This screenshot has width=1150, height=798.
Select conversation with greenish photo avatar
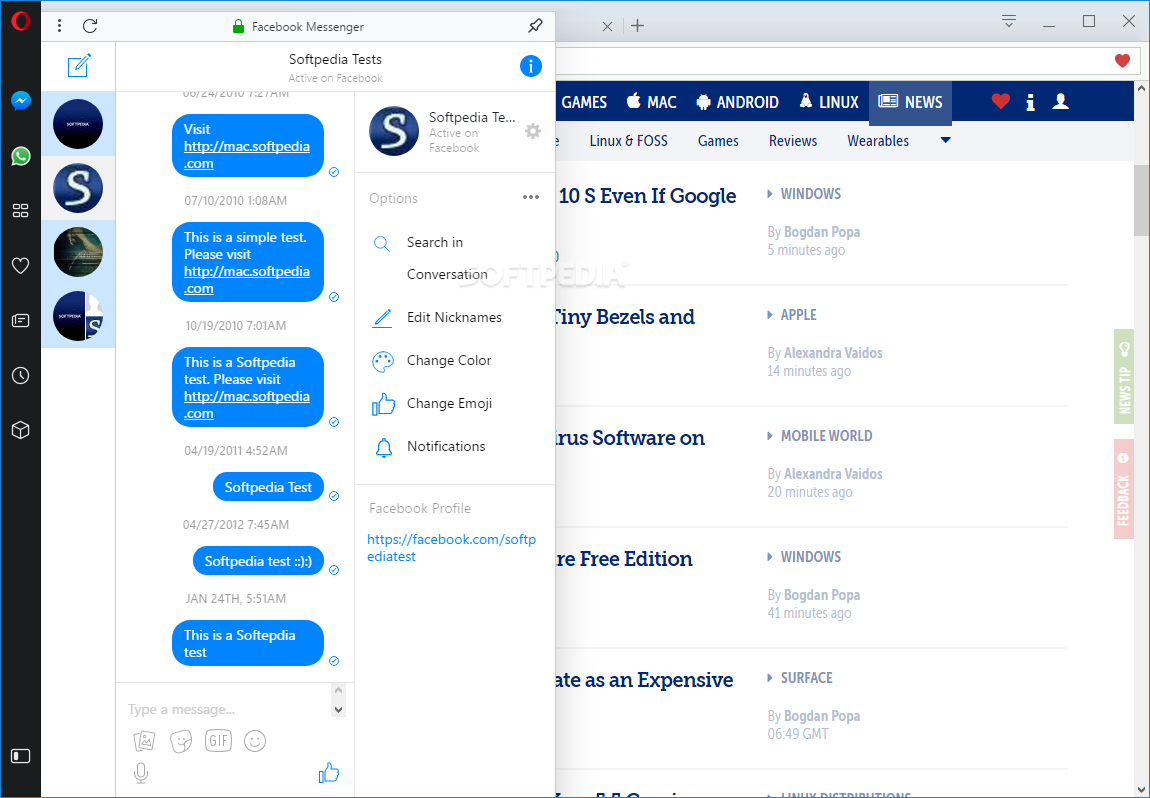coord(78,252)
